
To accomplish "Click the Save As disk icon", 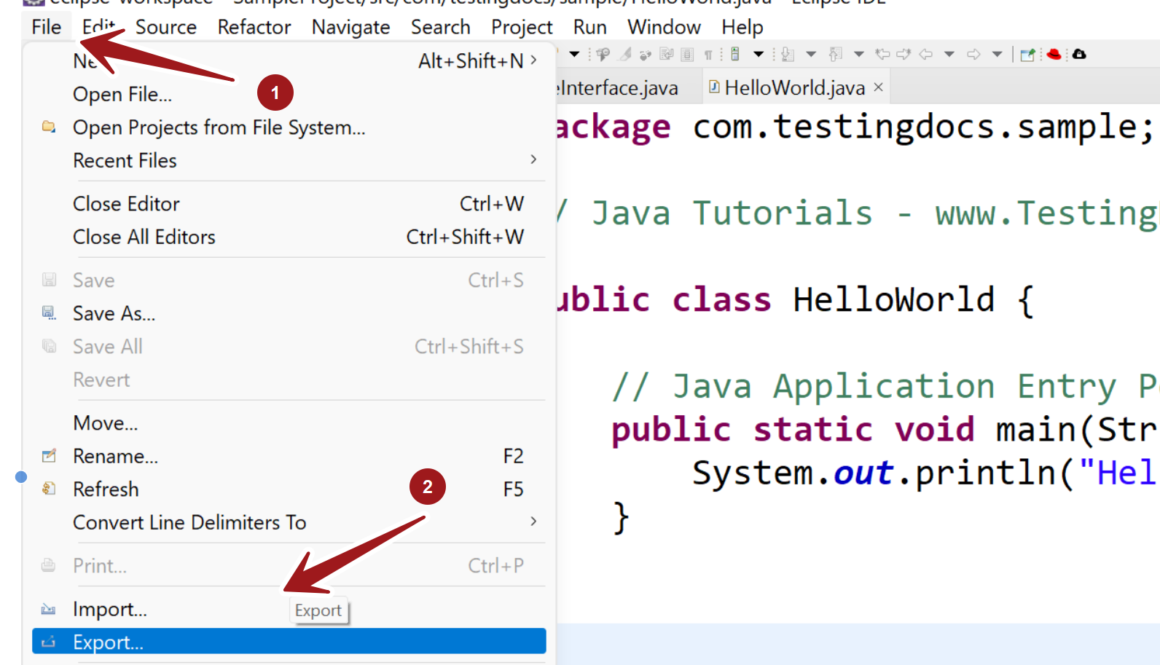I will pyautogui.click(x=49, y=313).
